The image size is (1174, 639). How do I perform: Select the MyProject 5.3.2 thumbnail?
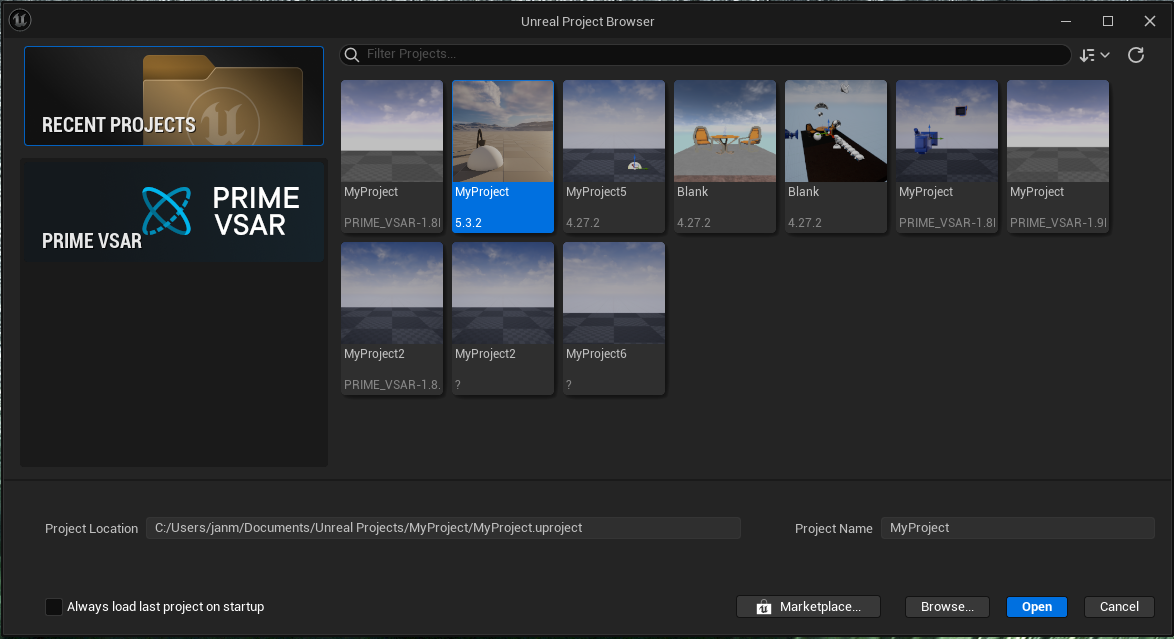tap(503, 131)
